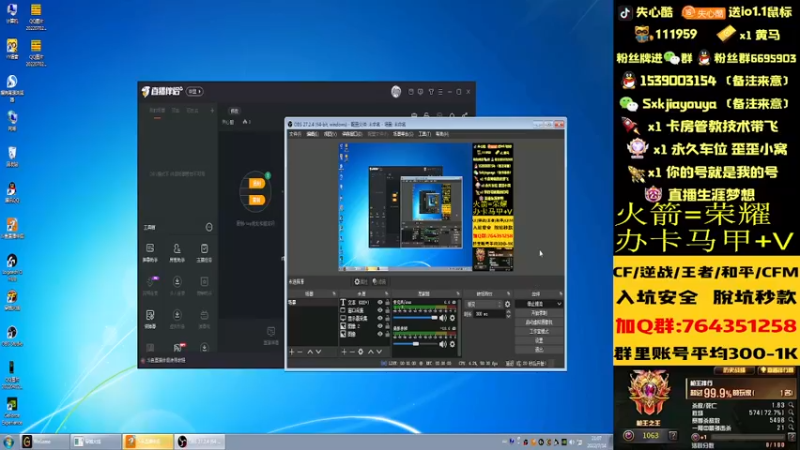Open the Help menu in OBS

click(x=442, y=134)
